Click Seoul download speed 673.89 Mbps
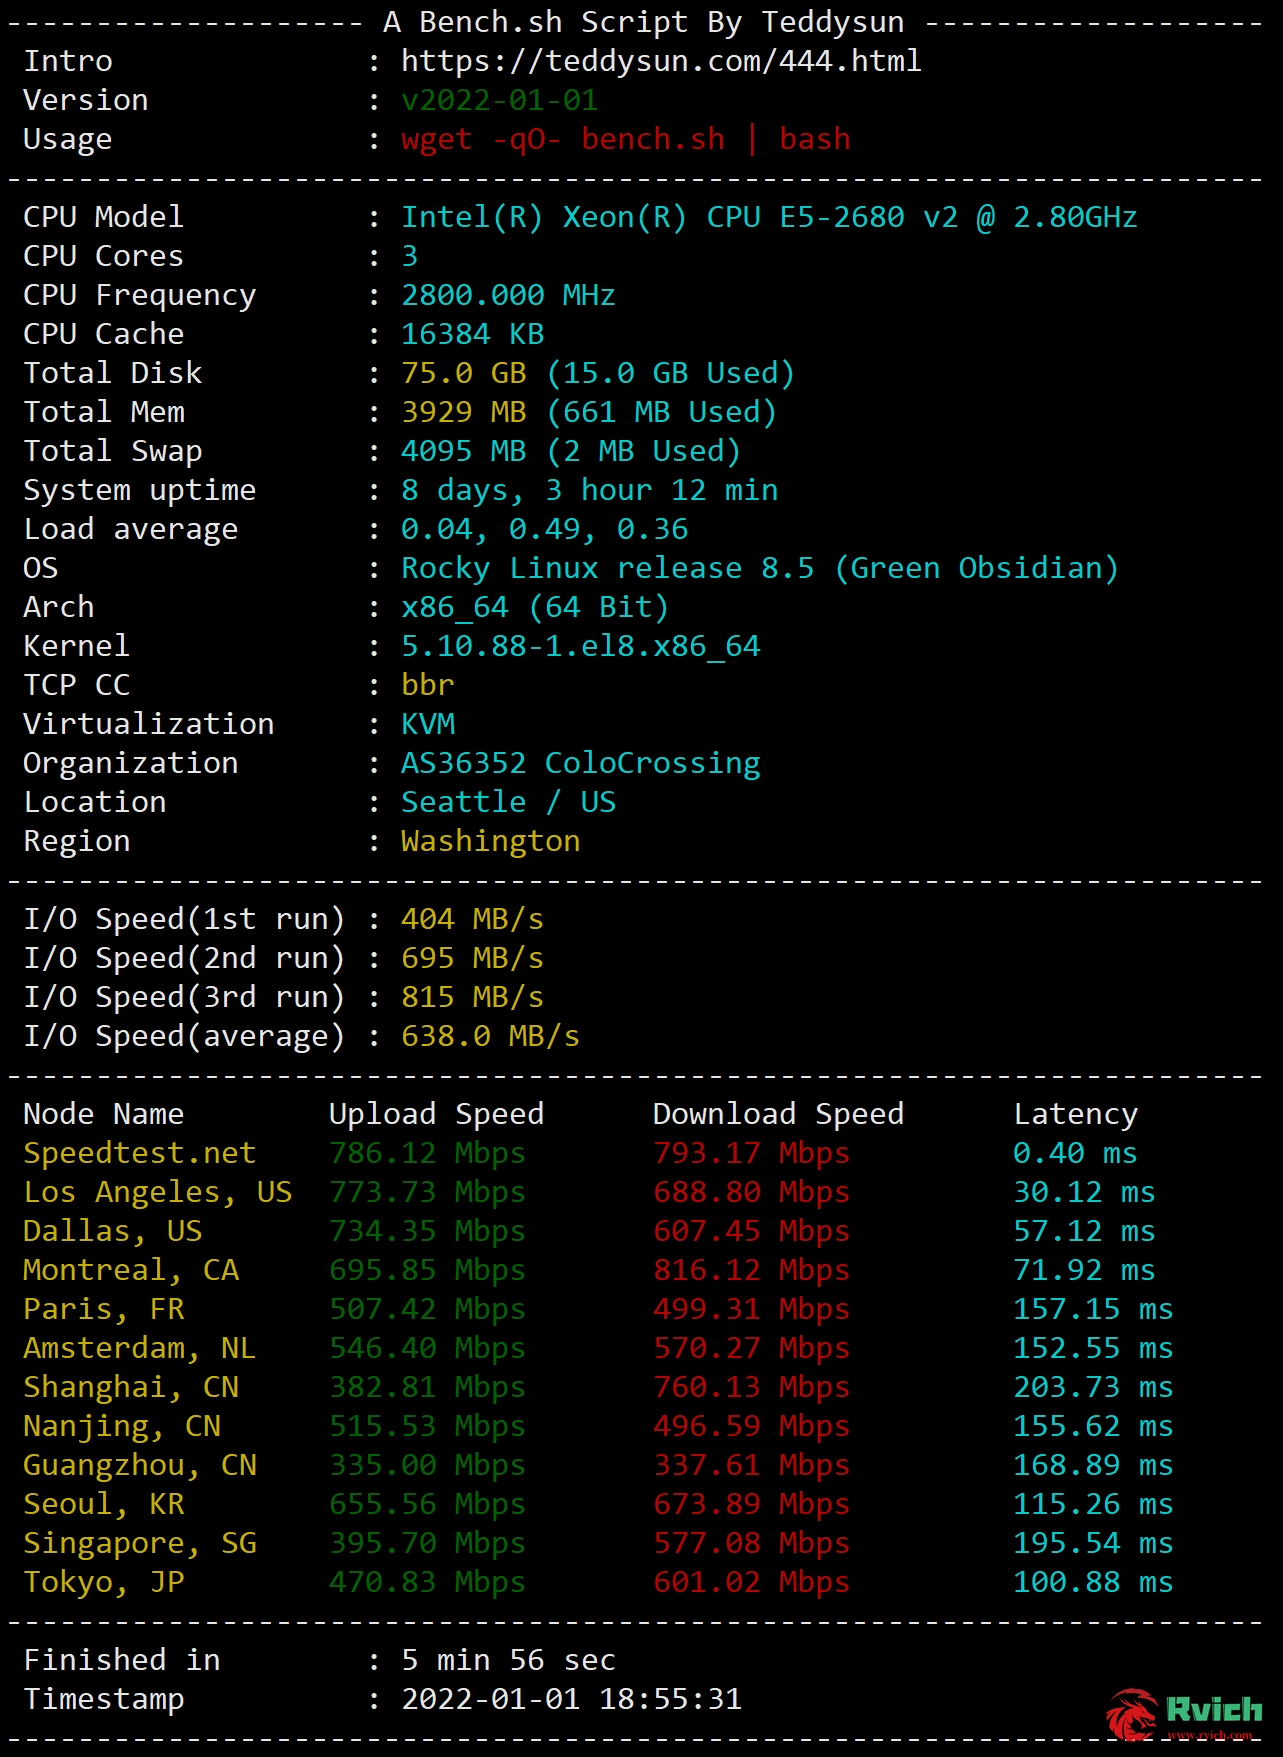1283x1757 pixels. (751, 1504)
